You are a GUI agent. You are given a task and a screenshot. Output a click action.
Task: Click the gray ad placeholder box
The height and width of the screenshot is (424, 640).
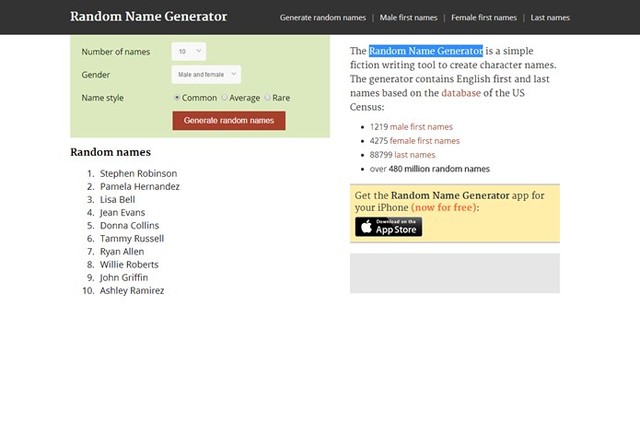pos(455,273)
